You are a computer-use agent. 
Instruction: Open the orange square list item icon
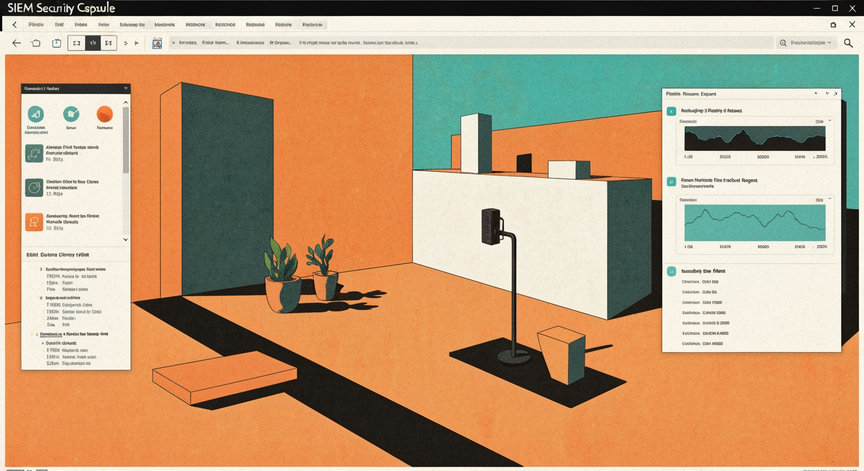(34, 222)
